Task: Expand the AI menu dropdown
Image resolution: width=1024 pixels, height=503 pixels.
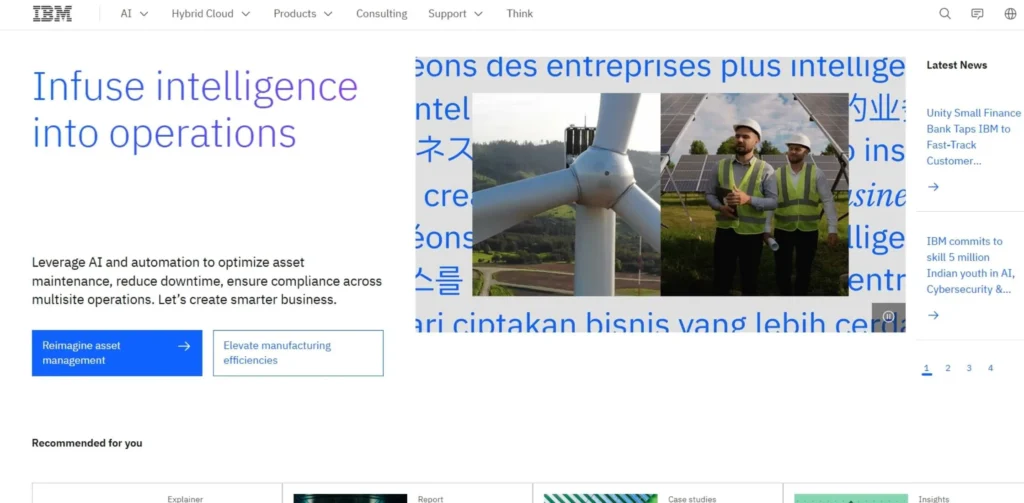Action: (135, 14)
